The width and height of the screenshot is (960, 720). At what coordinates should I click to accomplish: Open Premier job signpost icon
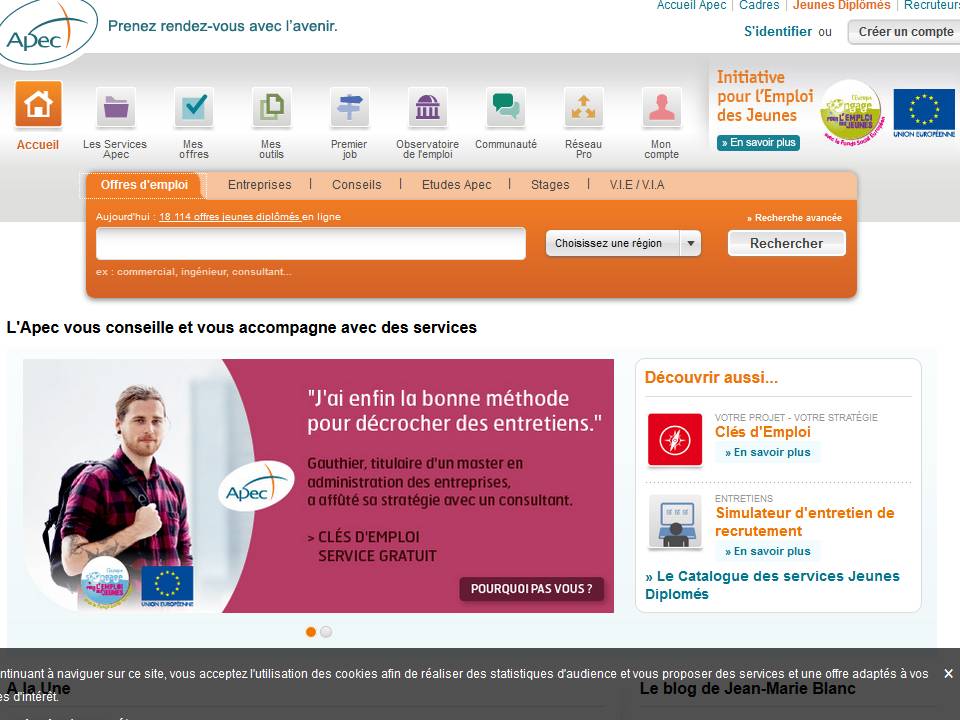click(349, 107)
